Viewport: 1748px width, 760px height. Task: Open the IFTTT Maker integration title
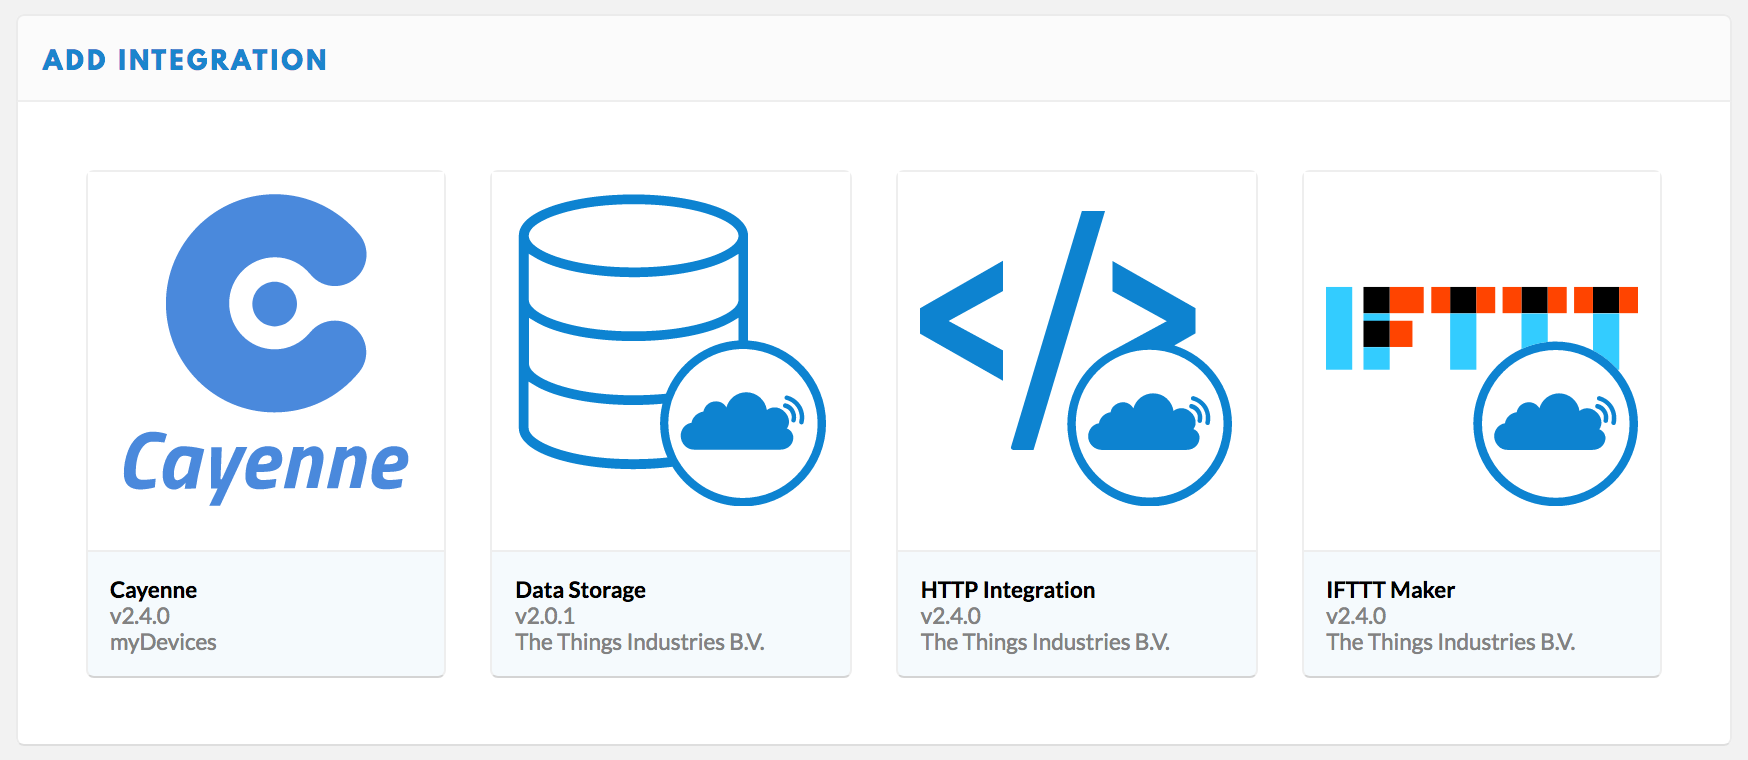[1390, 590]
